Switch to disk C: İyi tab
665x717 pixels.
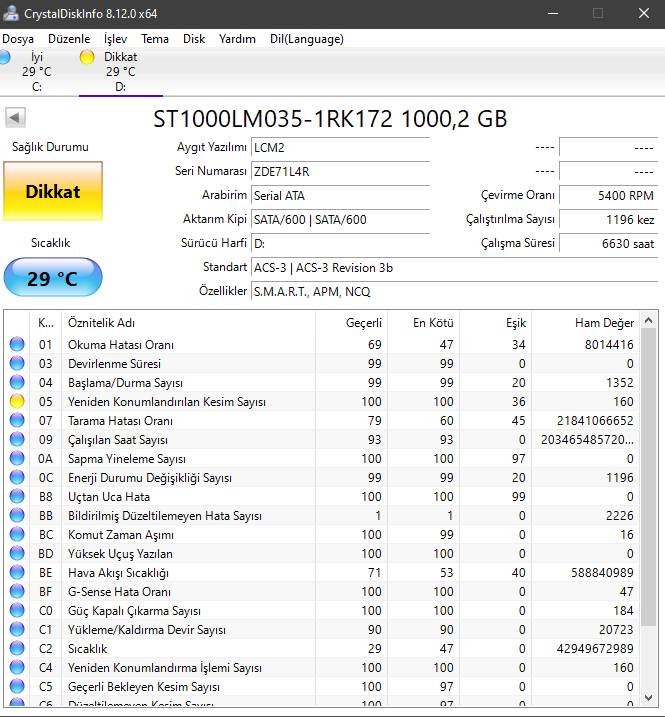[x=37, y=72]
